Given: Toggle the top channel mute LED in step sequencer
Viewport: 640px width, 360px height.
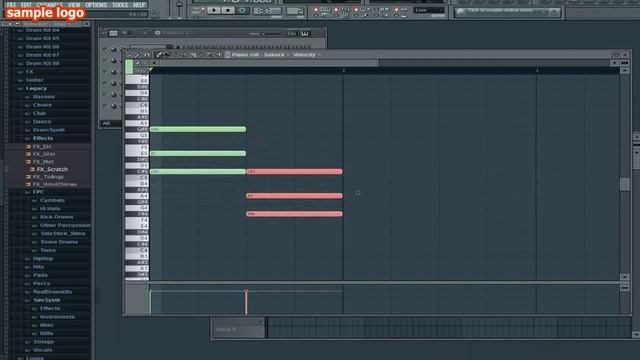Looking at the screenshot, I should point(105,49).
